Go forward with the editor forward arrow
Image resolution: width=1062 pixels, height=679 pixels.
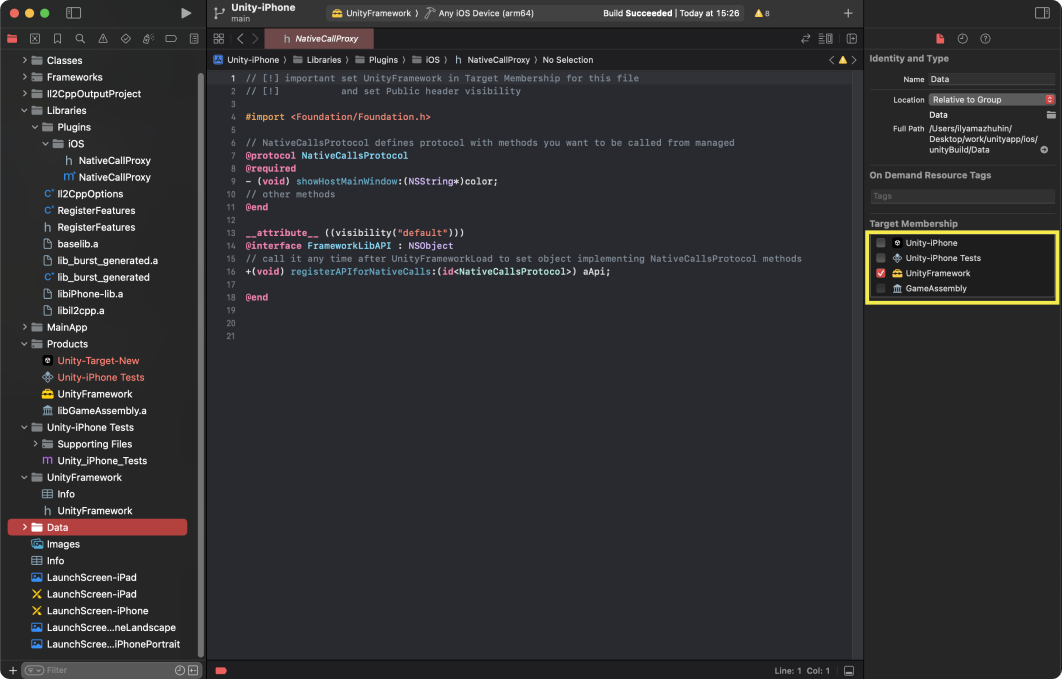pyautogui.click(x=255, y=39)
